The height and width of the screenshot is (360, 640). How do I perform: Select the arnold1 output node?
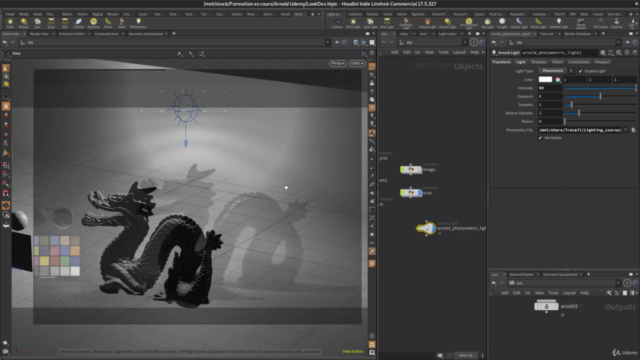point(546,306)
